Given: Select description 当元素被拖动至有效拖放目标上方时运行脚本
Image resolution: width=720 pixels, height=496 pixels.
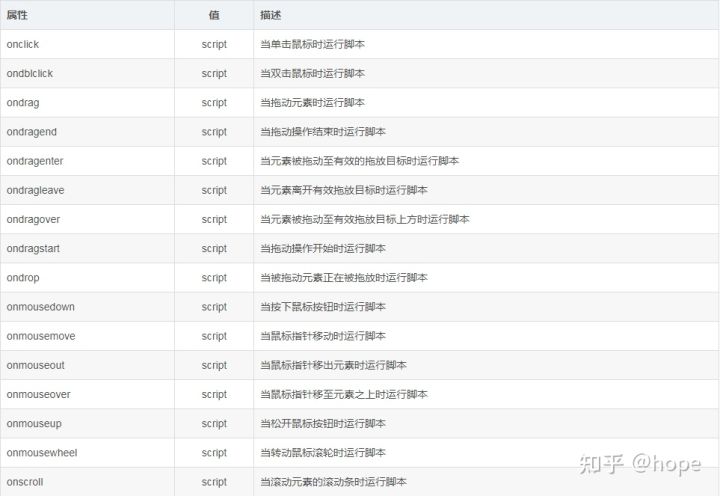Looking at the screenshot, I should tap(365, 220).
